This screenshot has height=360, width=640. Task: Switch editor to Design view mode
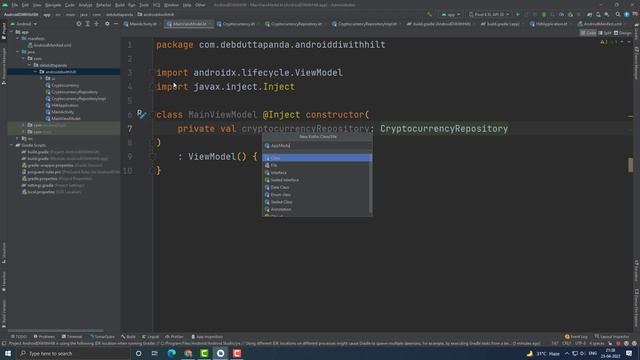622,33
